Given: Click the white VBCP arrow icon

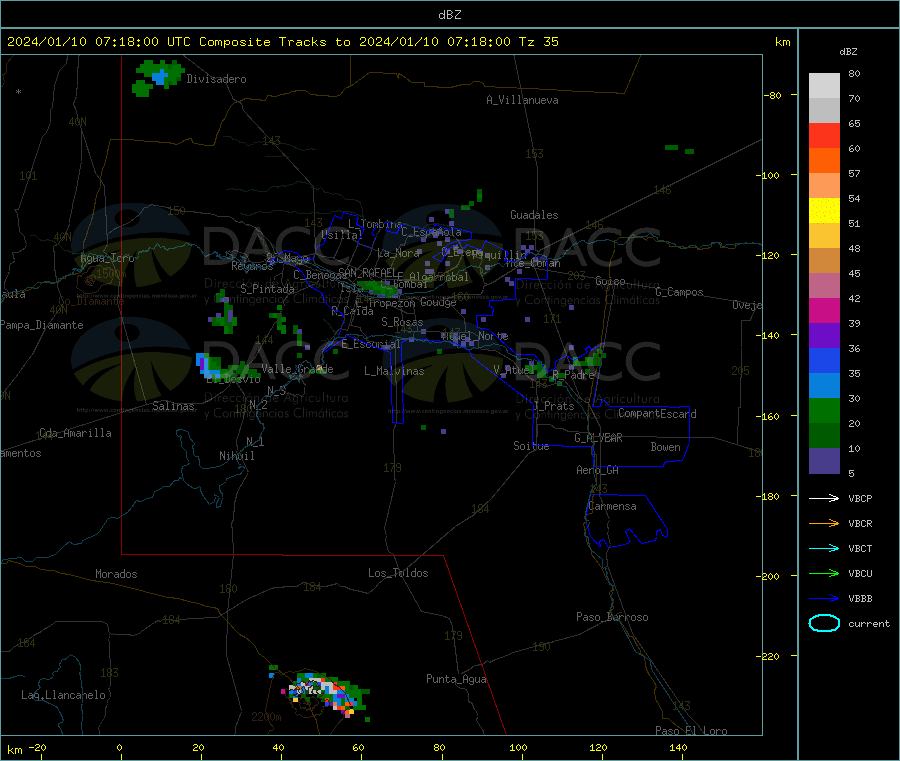Looking at the screenshot, I should click(824, 498).
